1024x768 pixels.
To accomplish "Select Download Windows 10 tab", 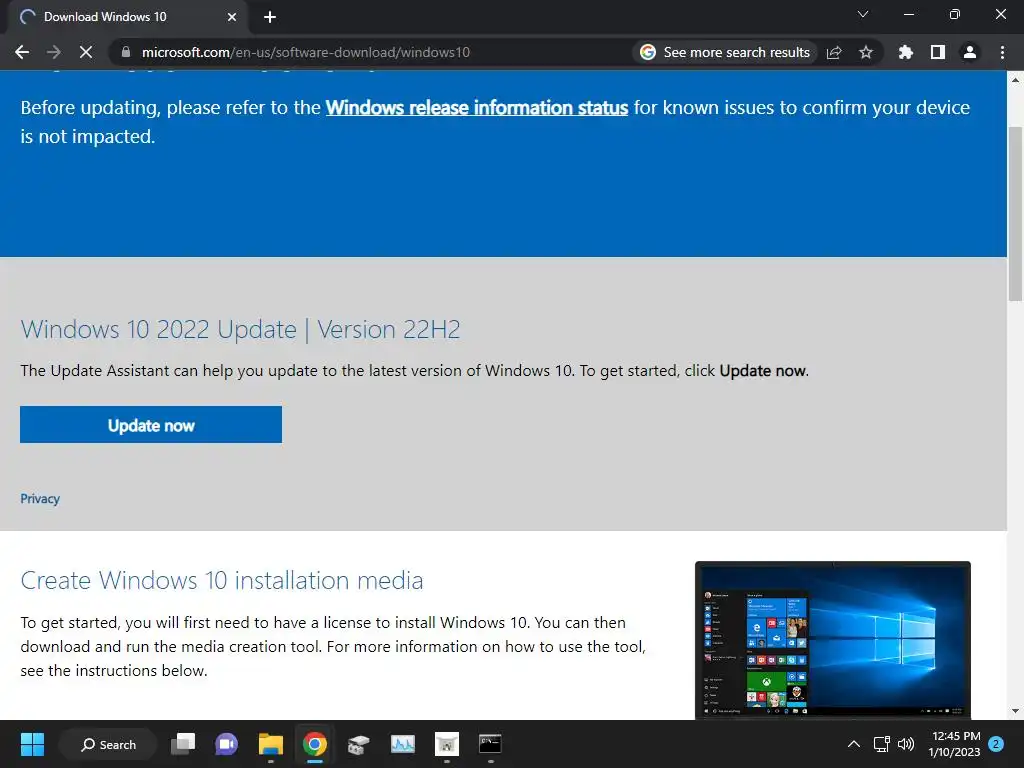I will (x=127, y=17).
